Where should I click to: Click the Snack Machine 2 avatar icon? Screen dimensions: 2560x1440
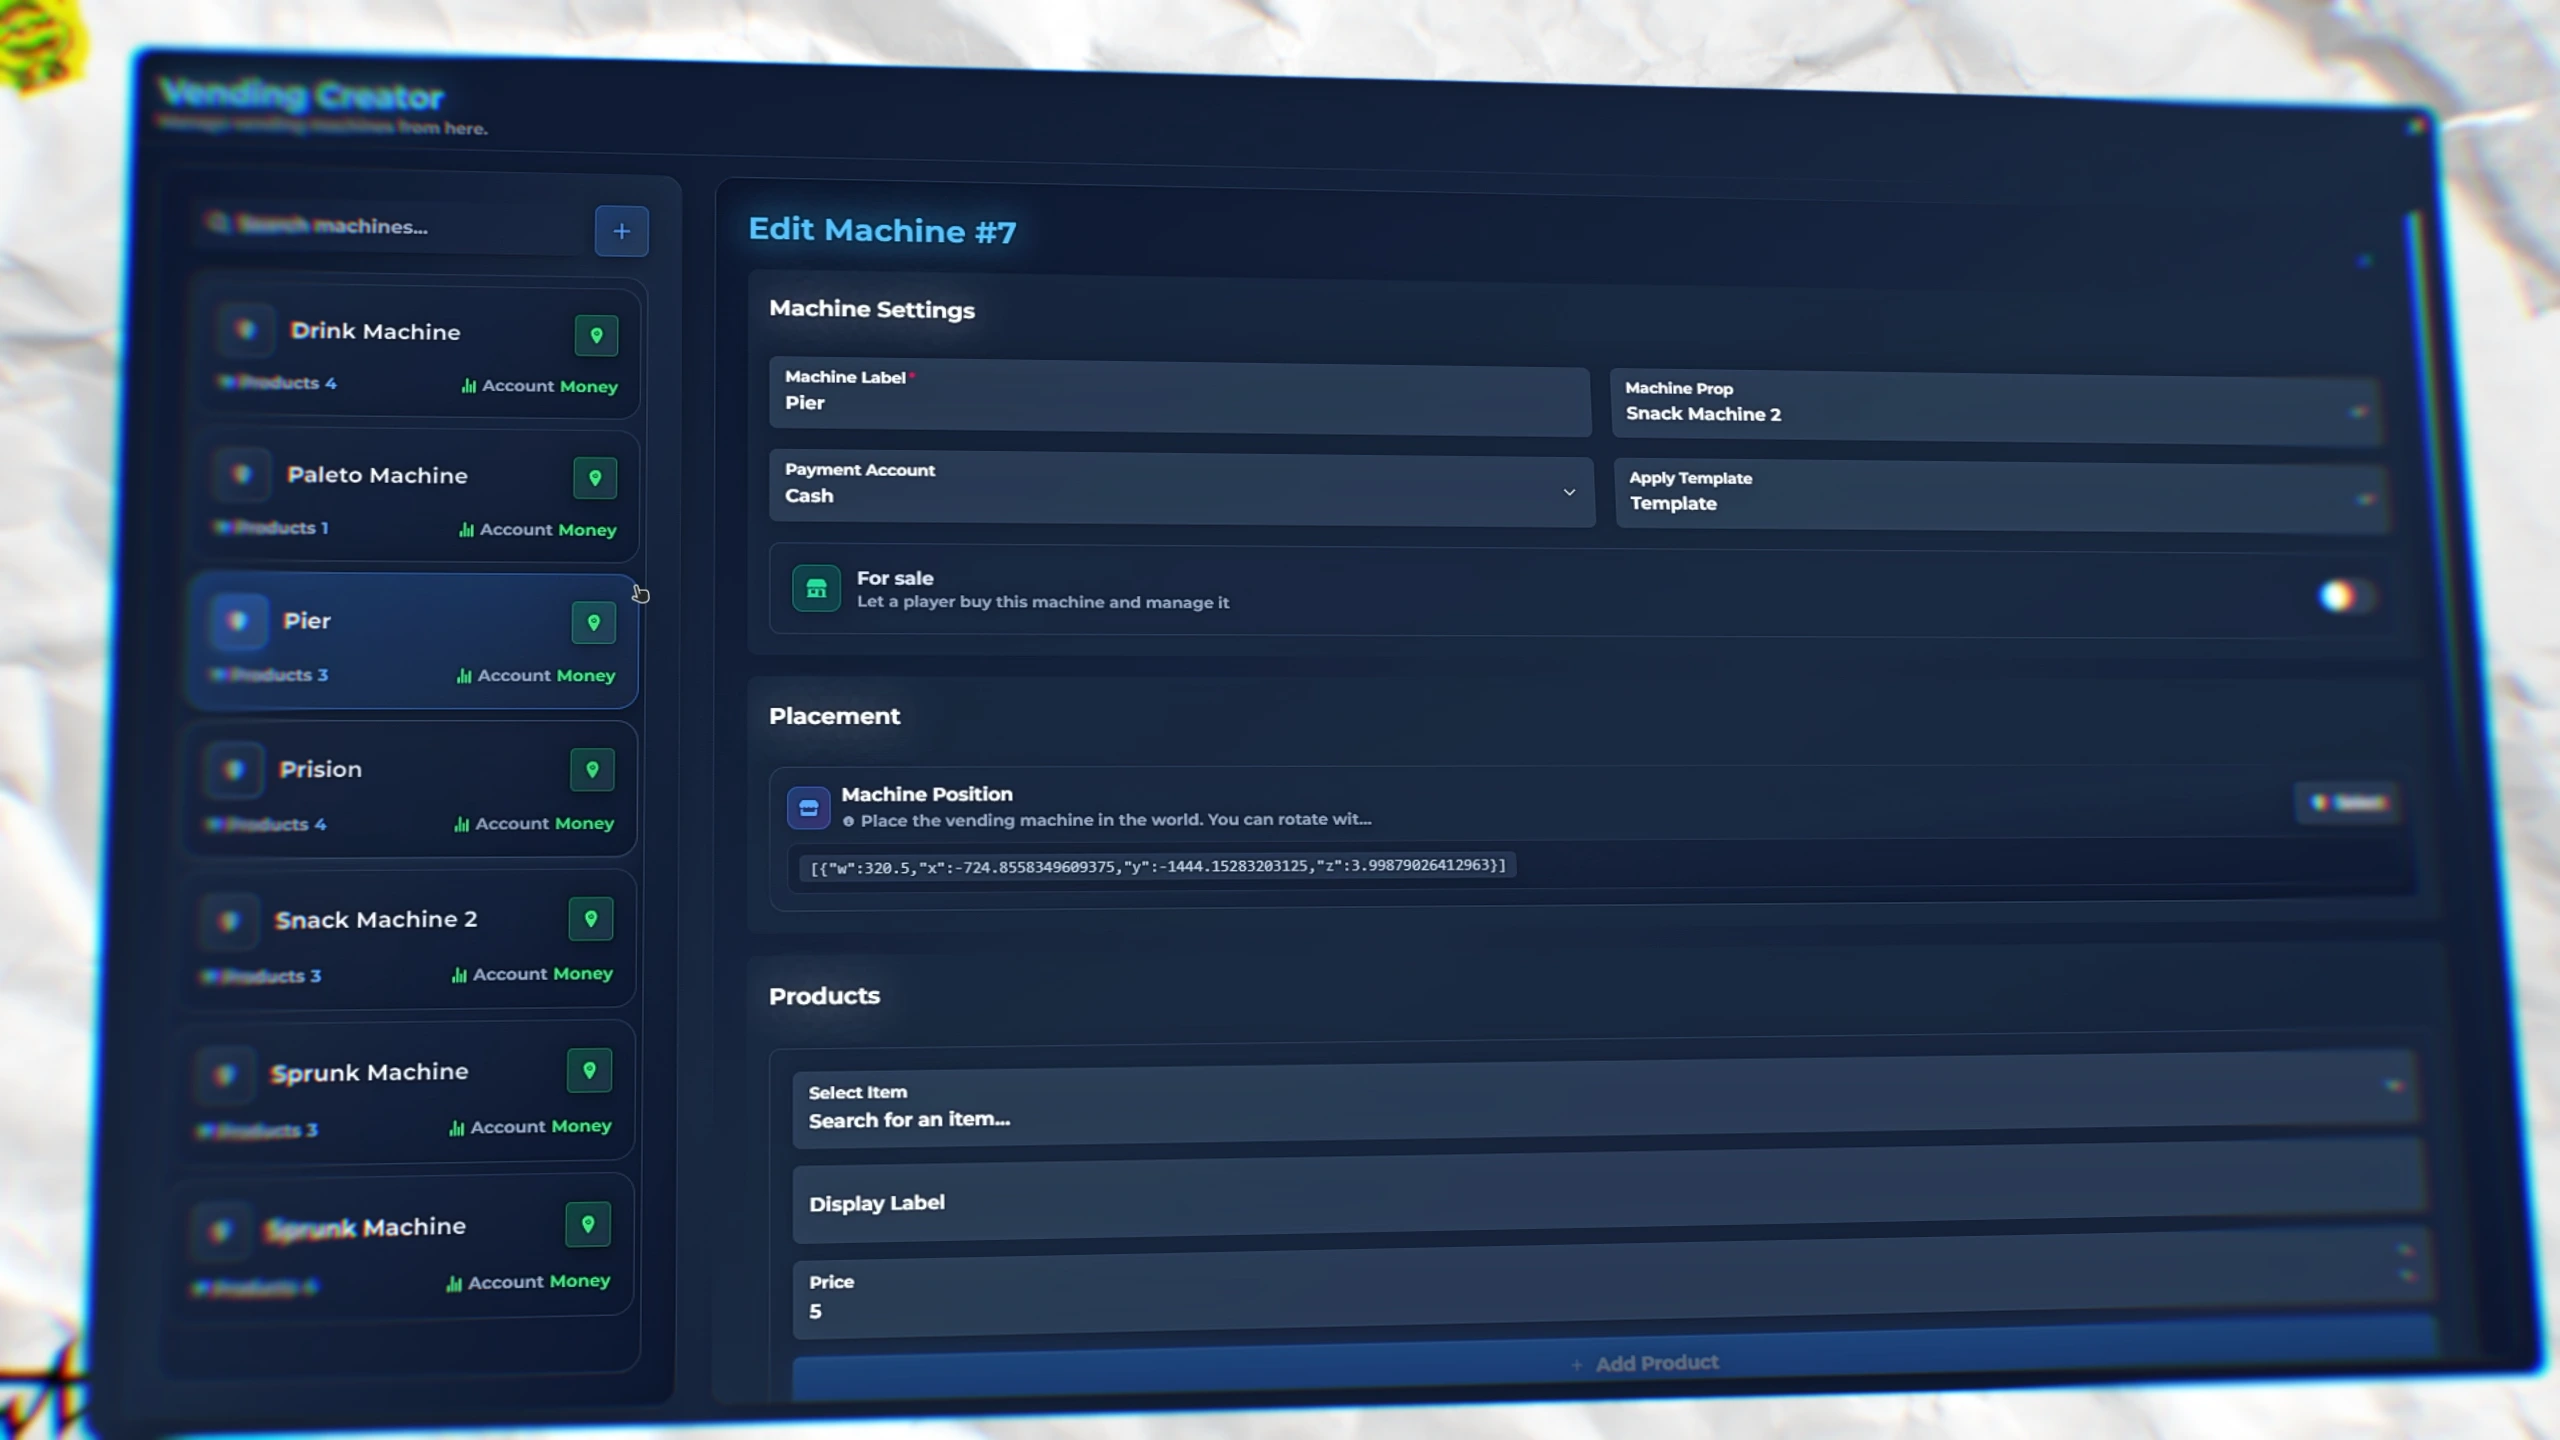(229, 920)
